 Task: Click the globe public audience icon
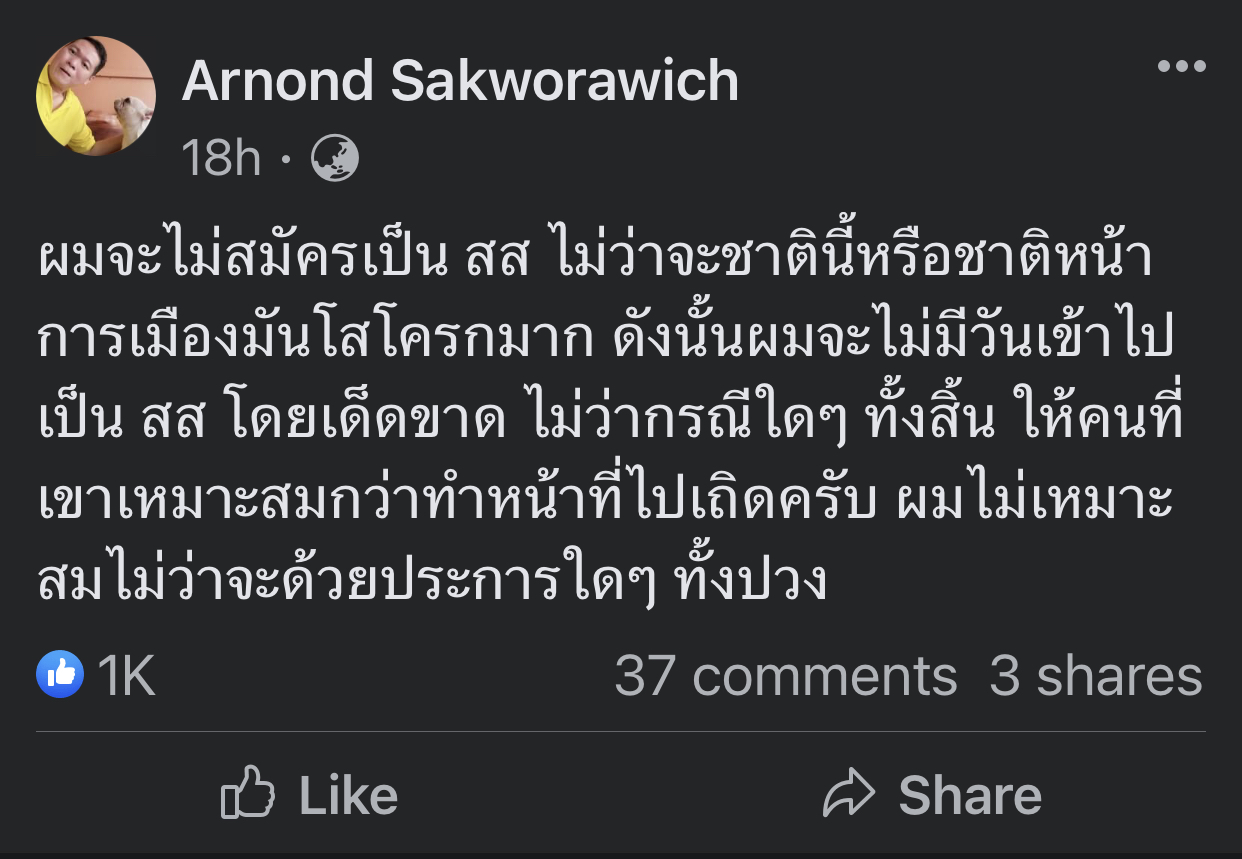335,159
